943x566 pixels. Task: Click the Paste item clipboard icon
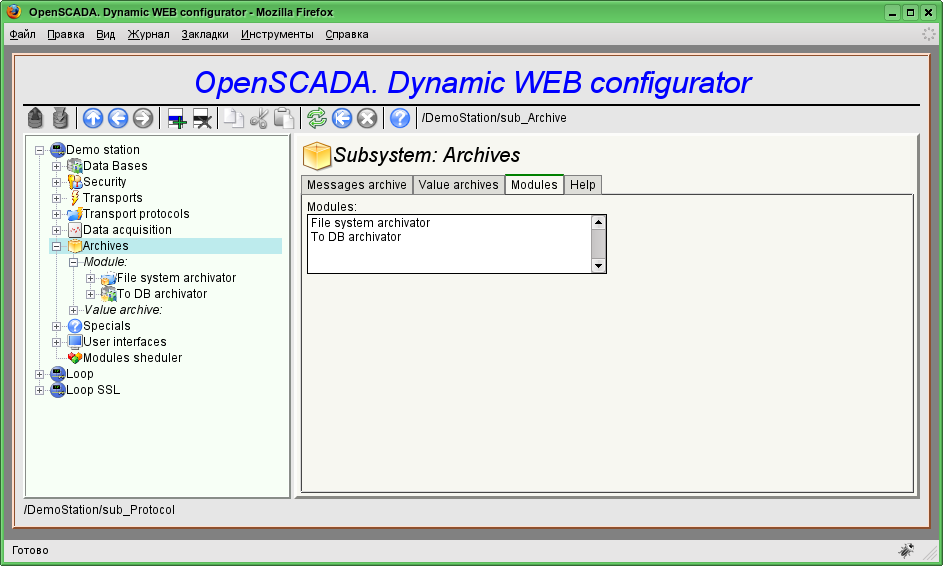click(283, 118)
